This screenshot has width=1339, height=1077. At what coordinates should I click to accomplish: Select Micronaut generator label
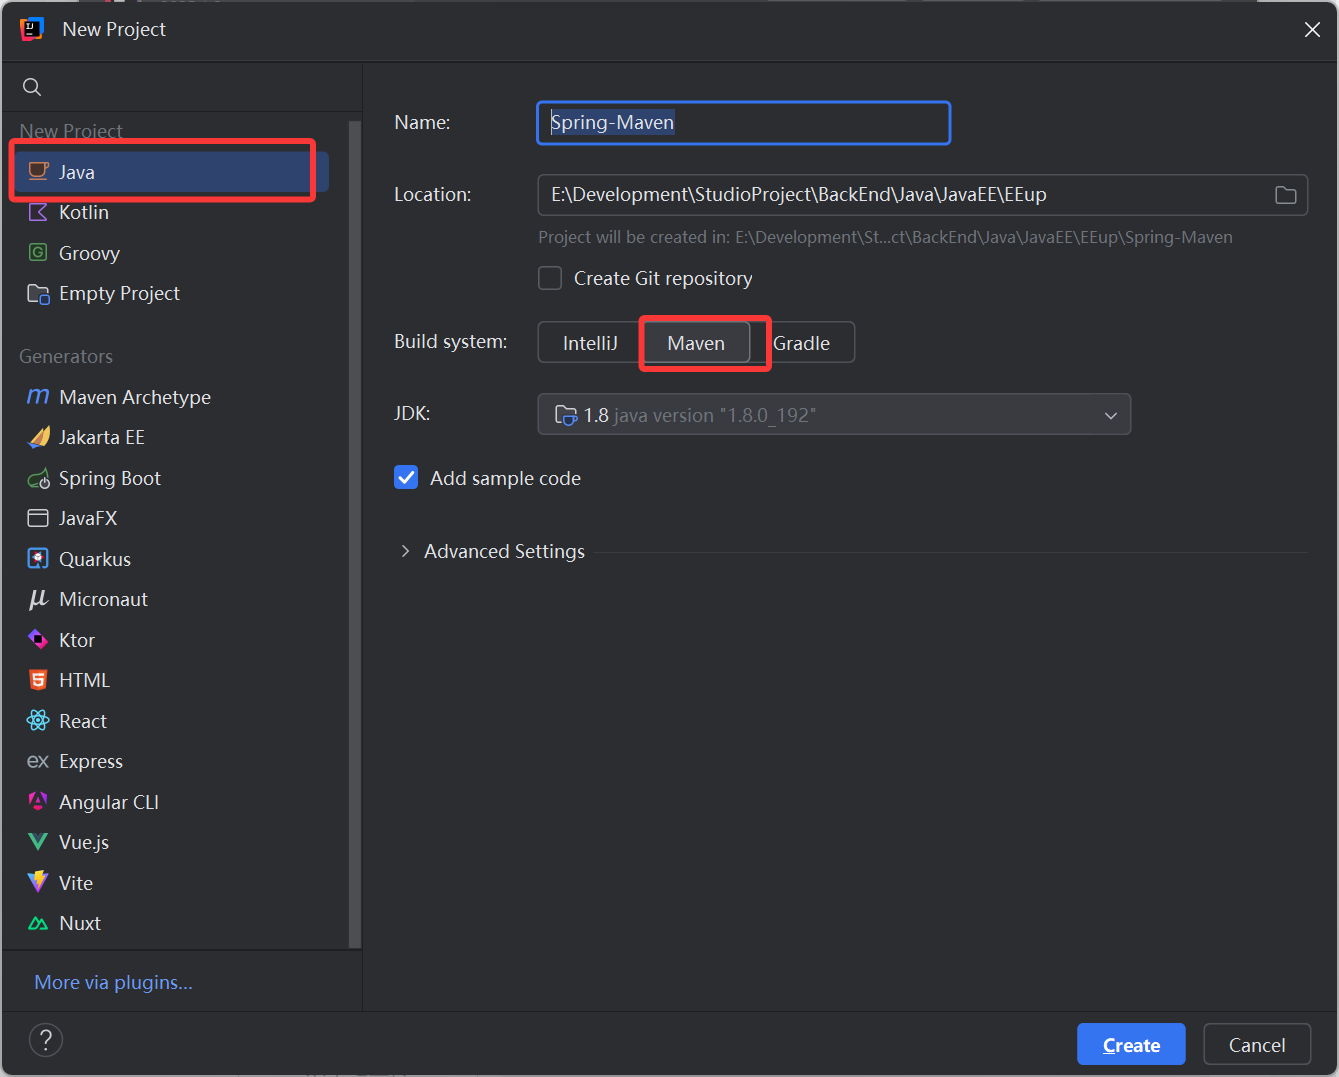(104, 599)
